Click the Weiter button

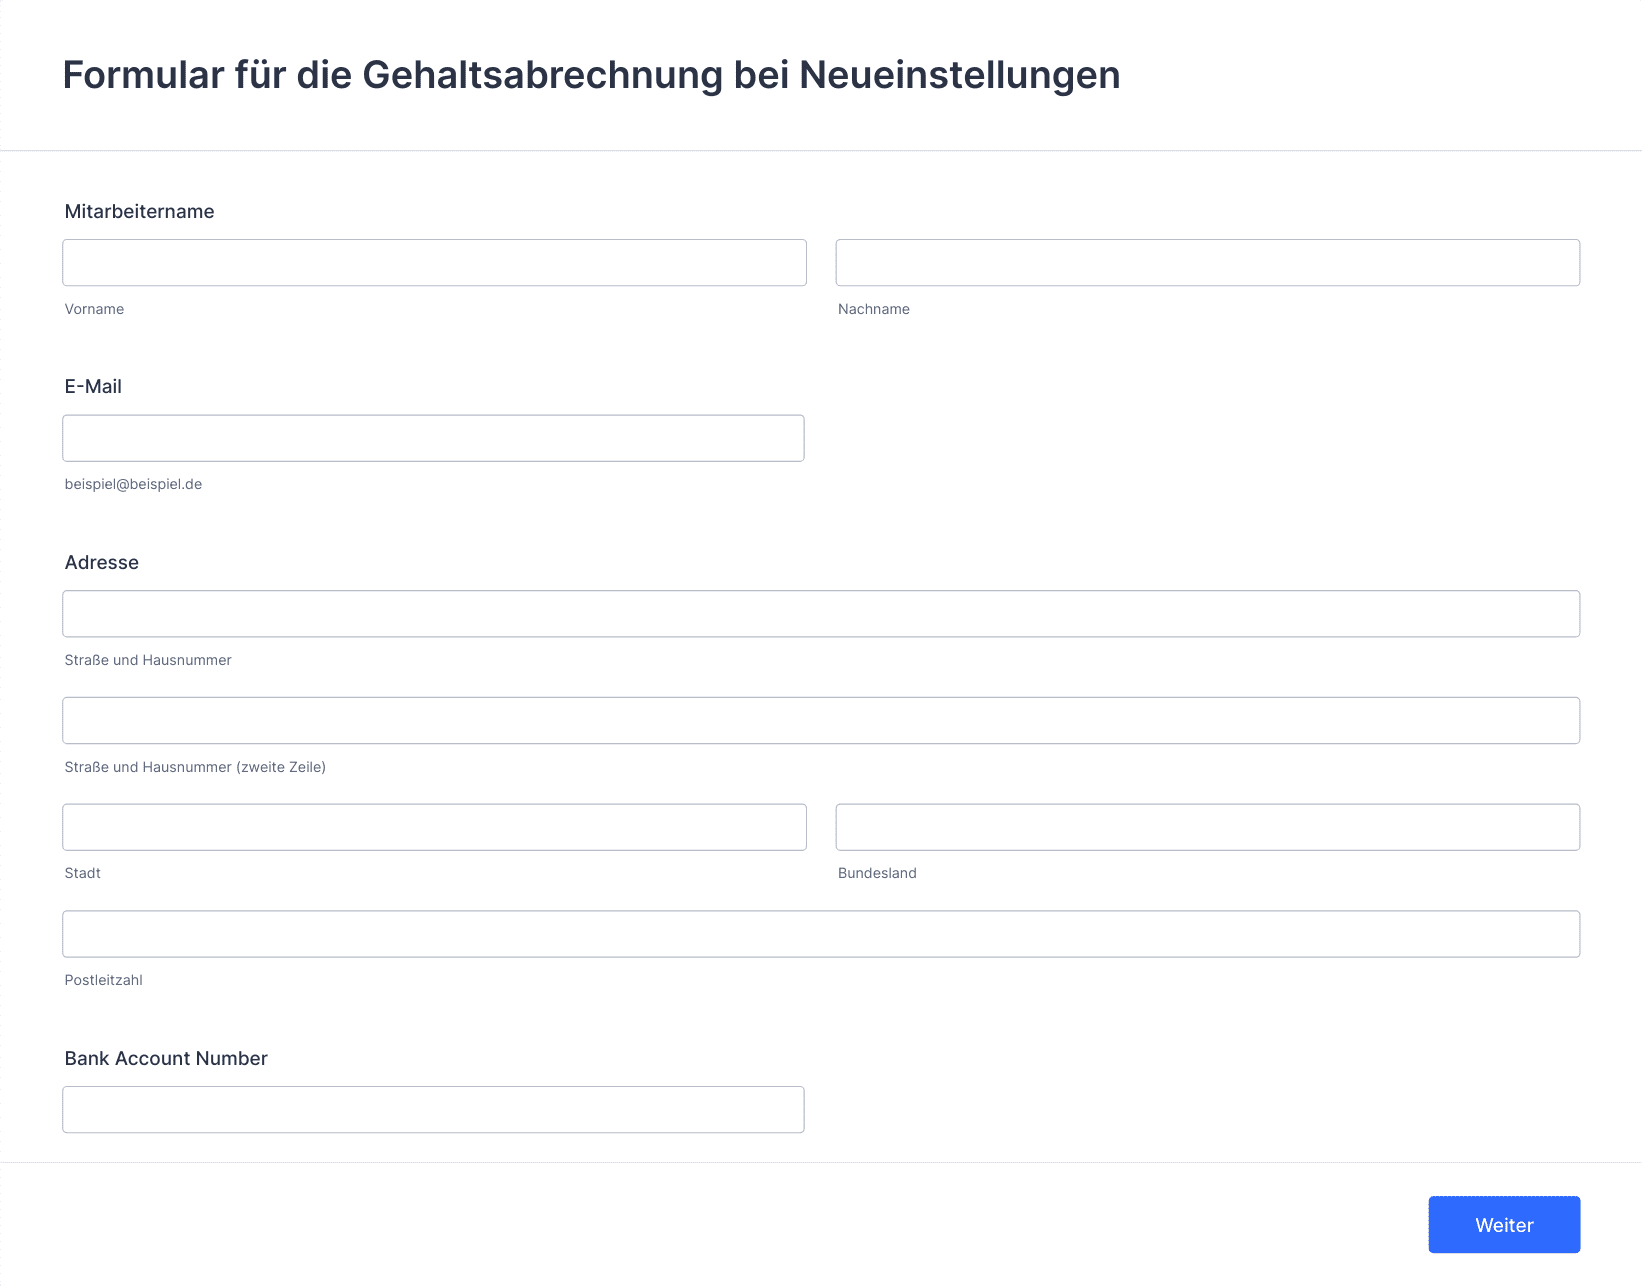(x=1504, y=1225)
